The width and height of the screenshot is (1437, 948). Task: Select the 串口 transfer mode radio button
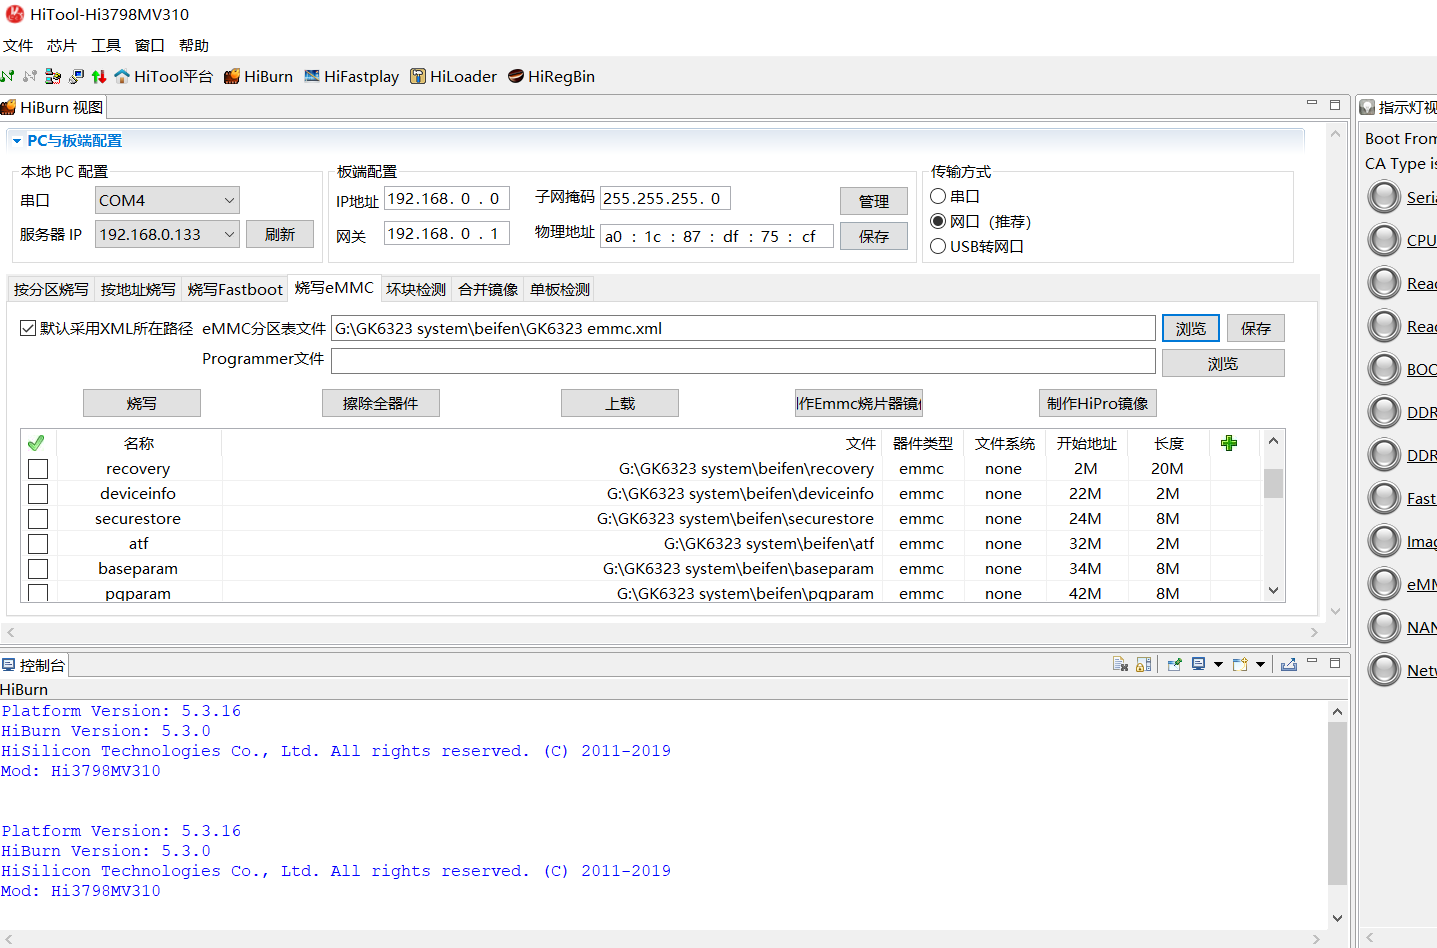click(x=938, y=196)
